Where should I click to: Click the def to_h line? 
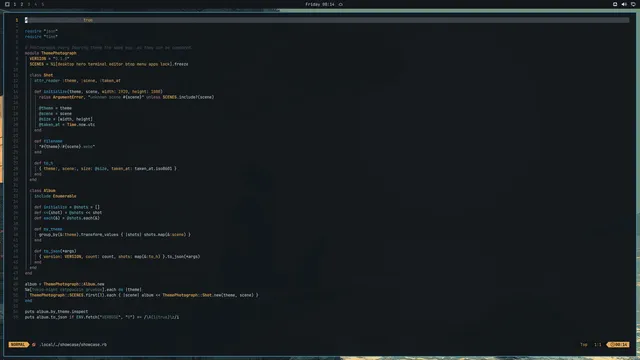pos(44,163)
